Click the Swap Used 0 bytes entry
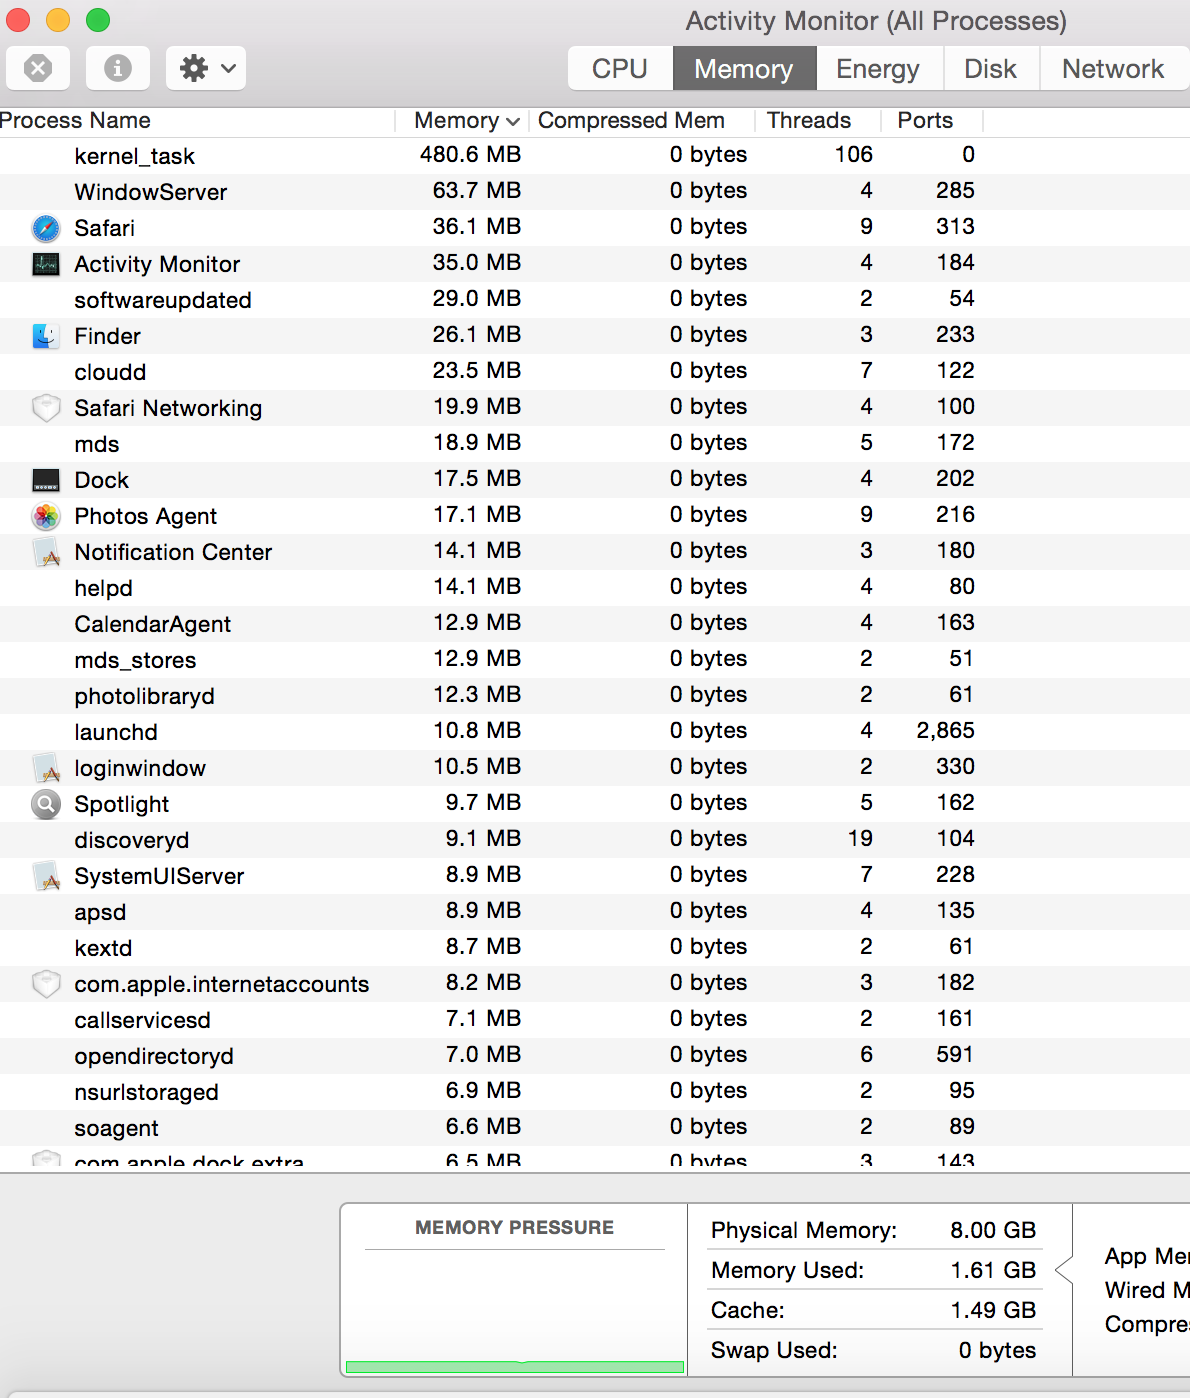 [x=874, y=1350]
